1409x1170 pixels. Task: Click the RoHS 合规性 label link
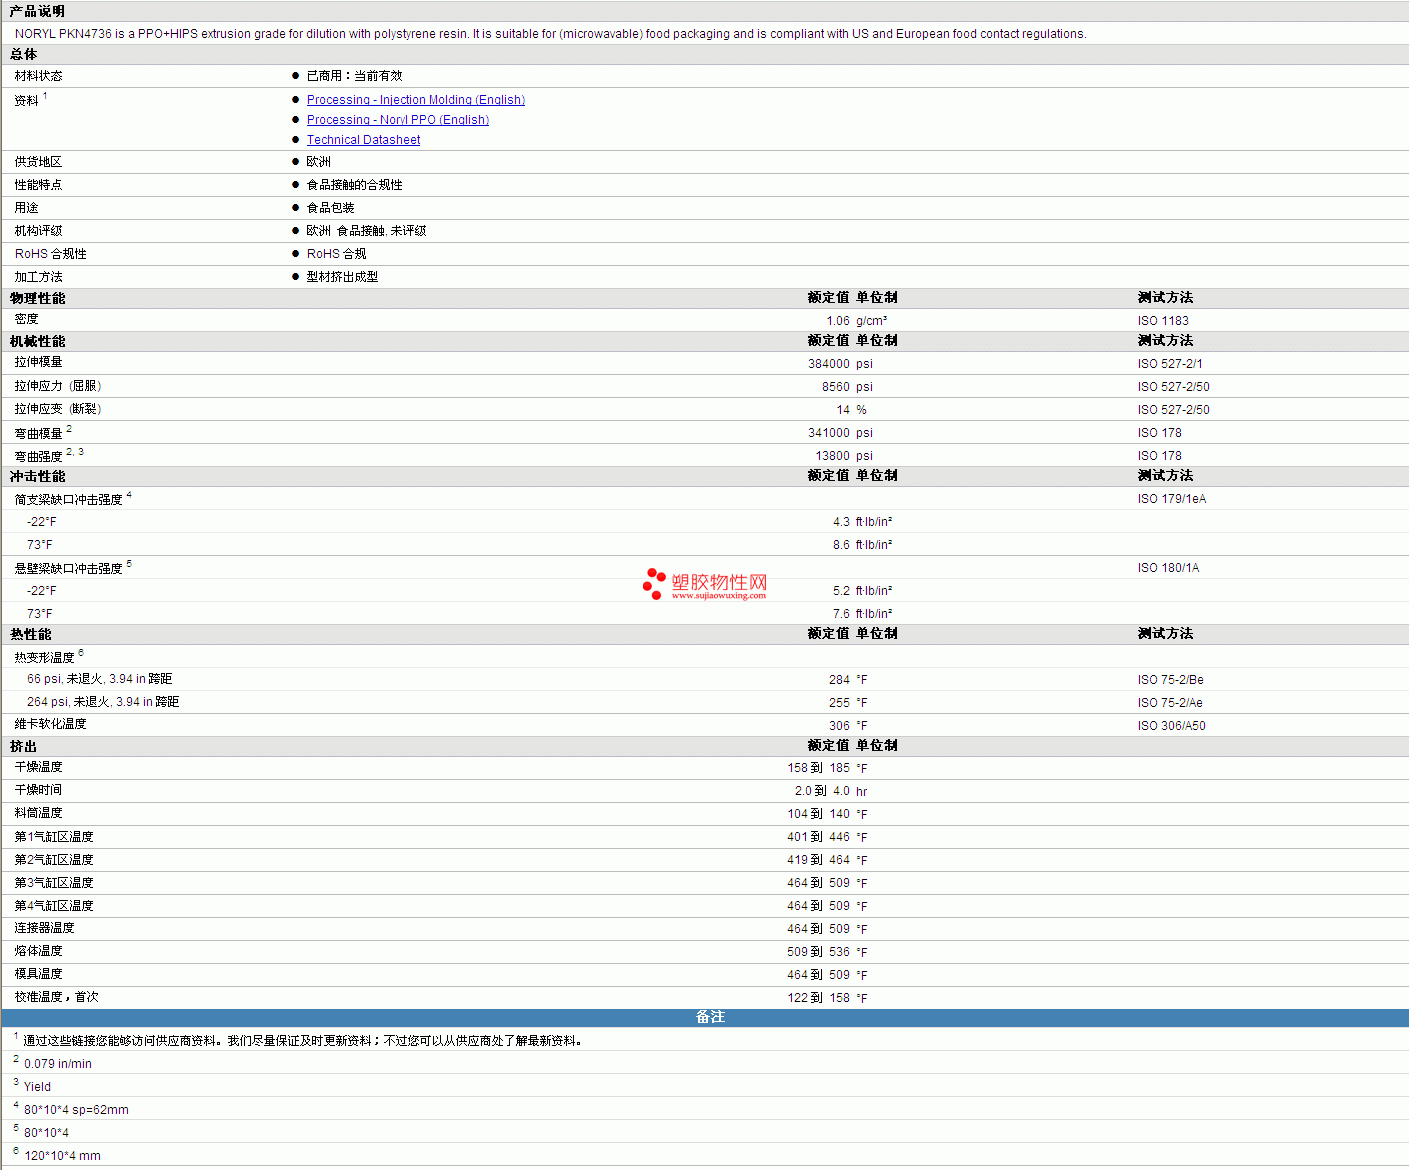[x=50, y=254]
